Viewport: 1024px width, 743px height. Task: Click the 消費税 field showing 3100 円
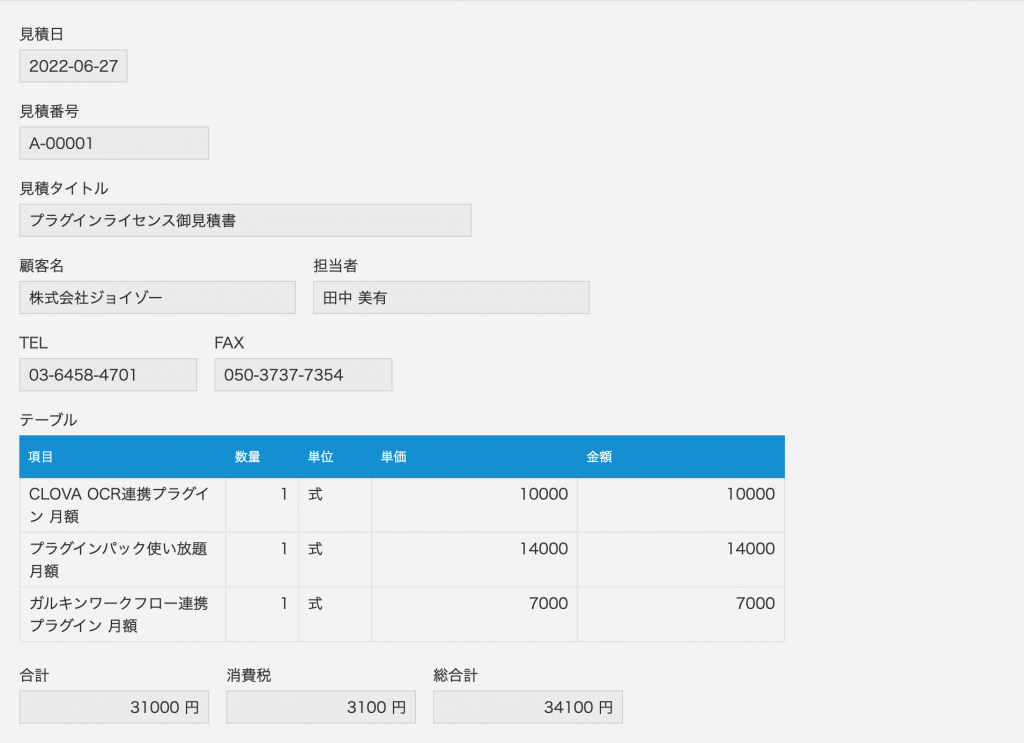coord(321,707)
